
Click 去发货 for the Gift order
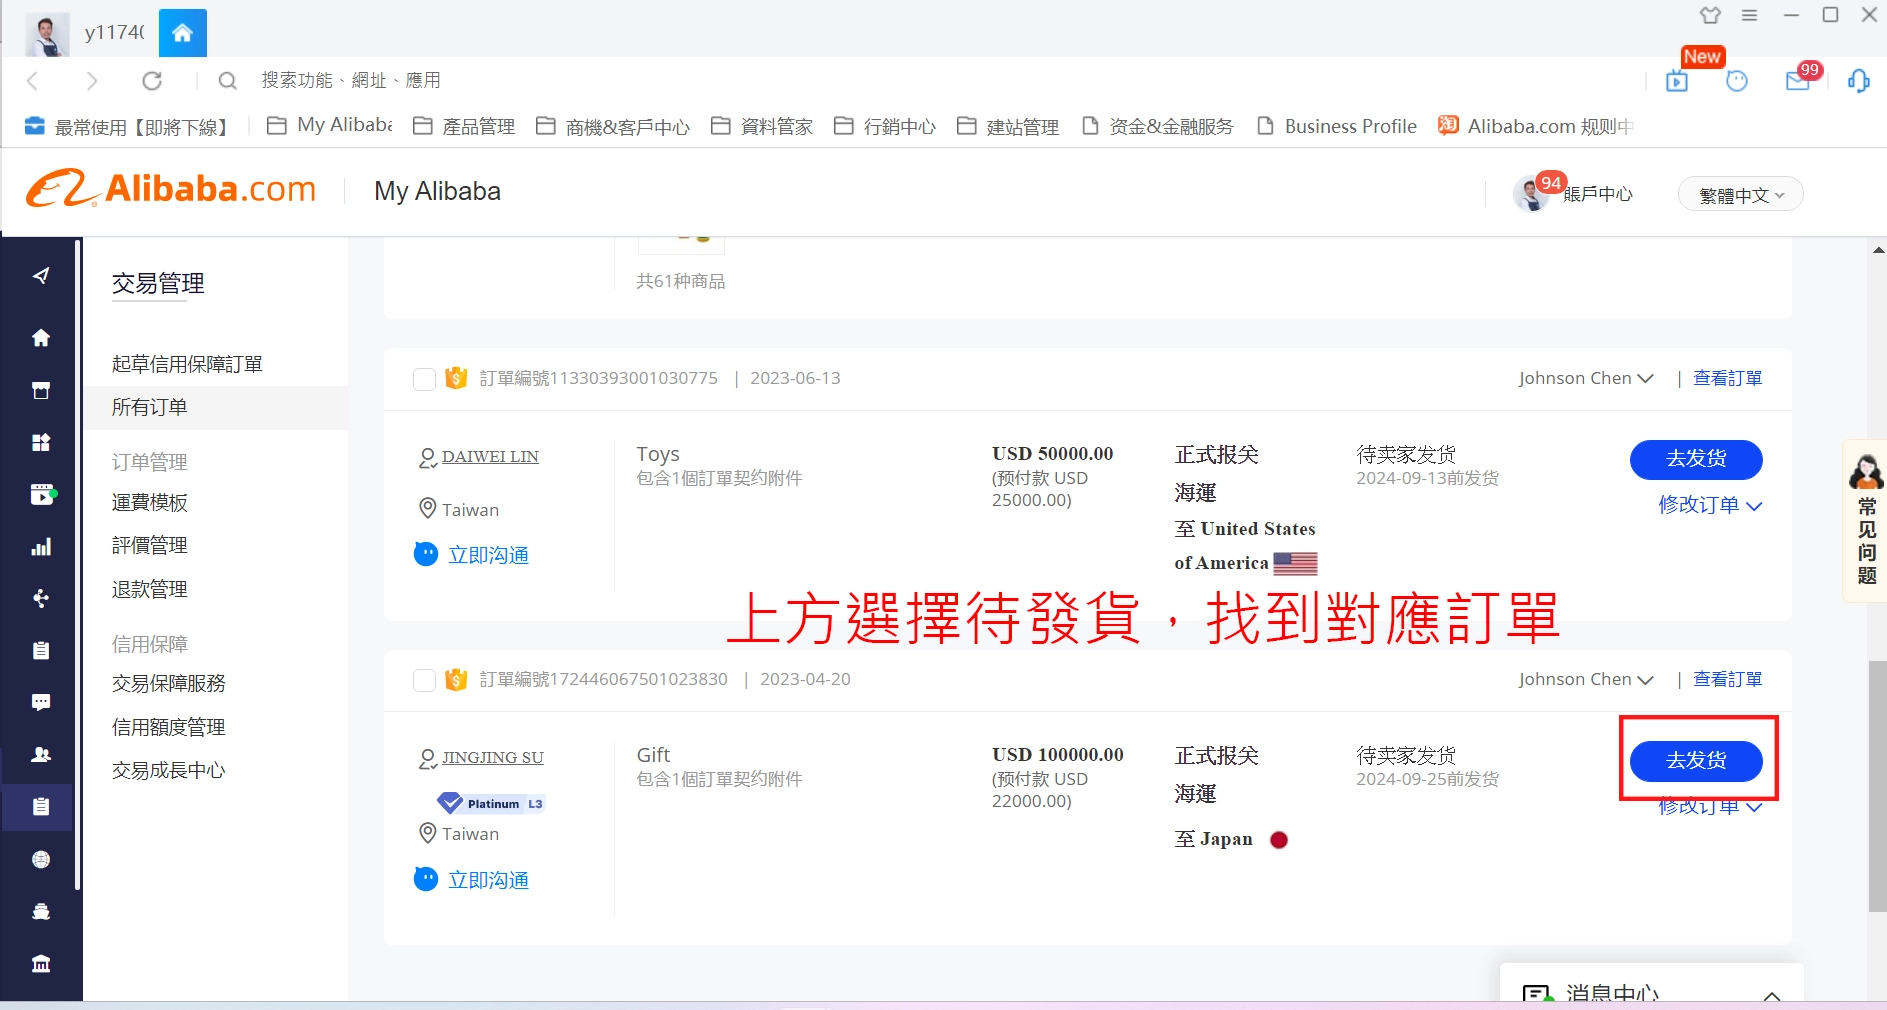click(x=1696, y=760)
